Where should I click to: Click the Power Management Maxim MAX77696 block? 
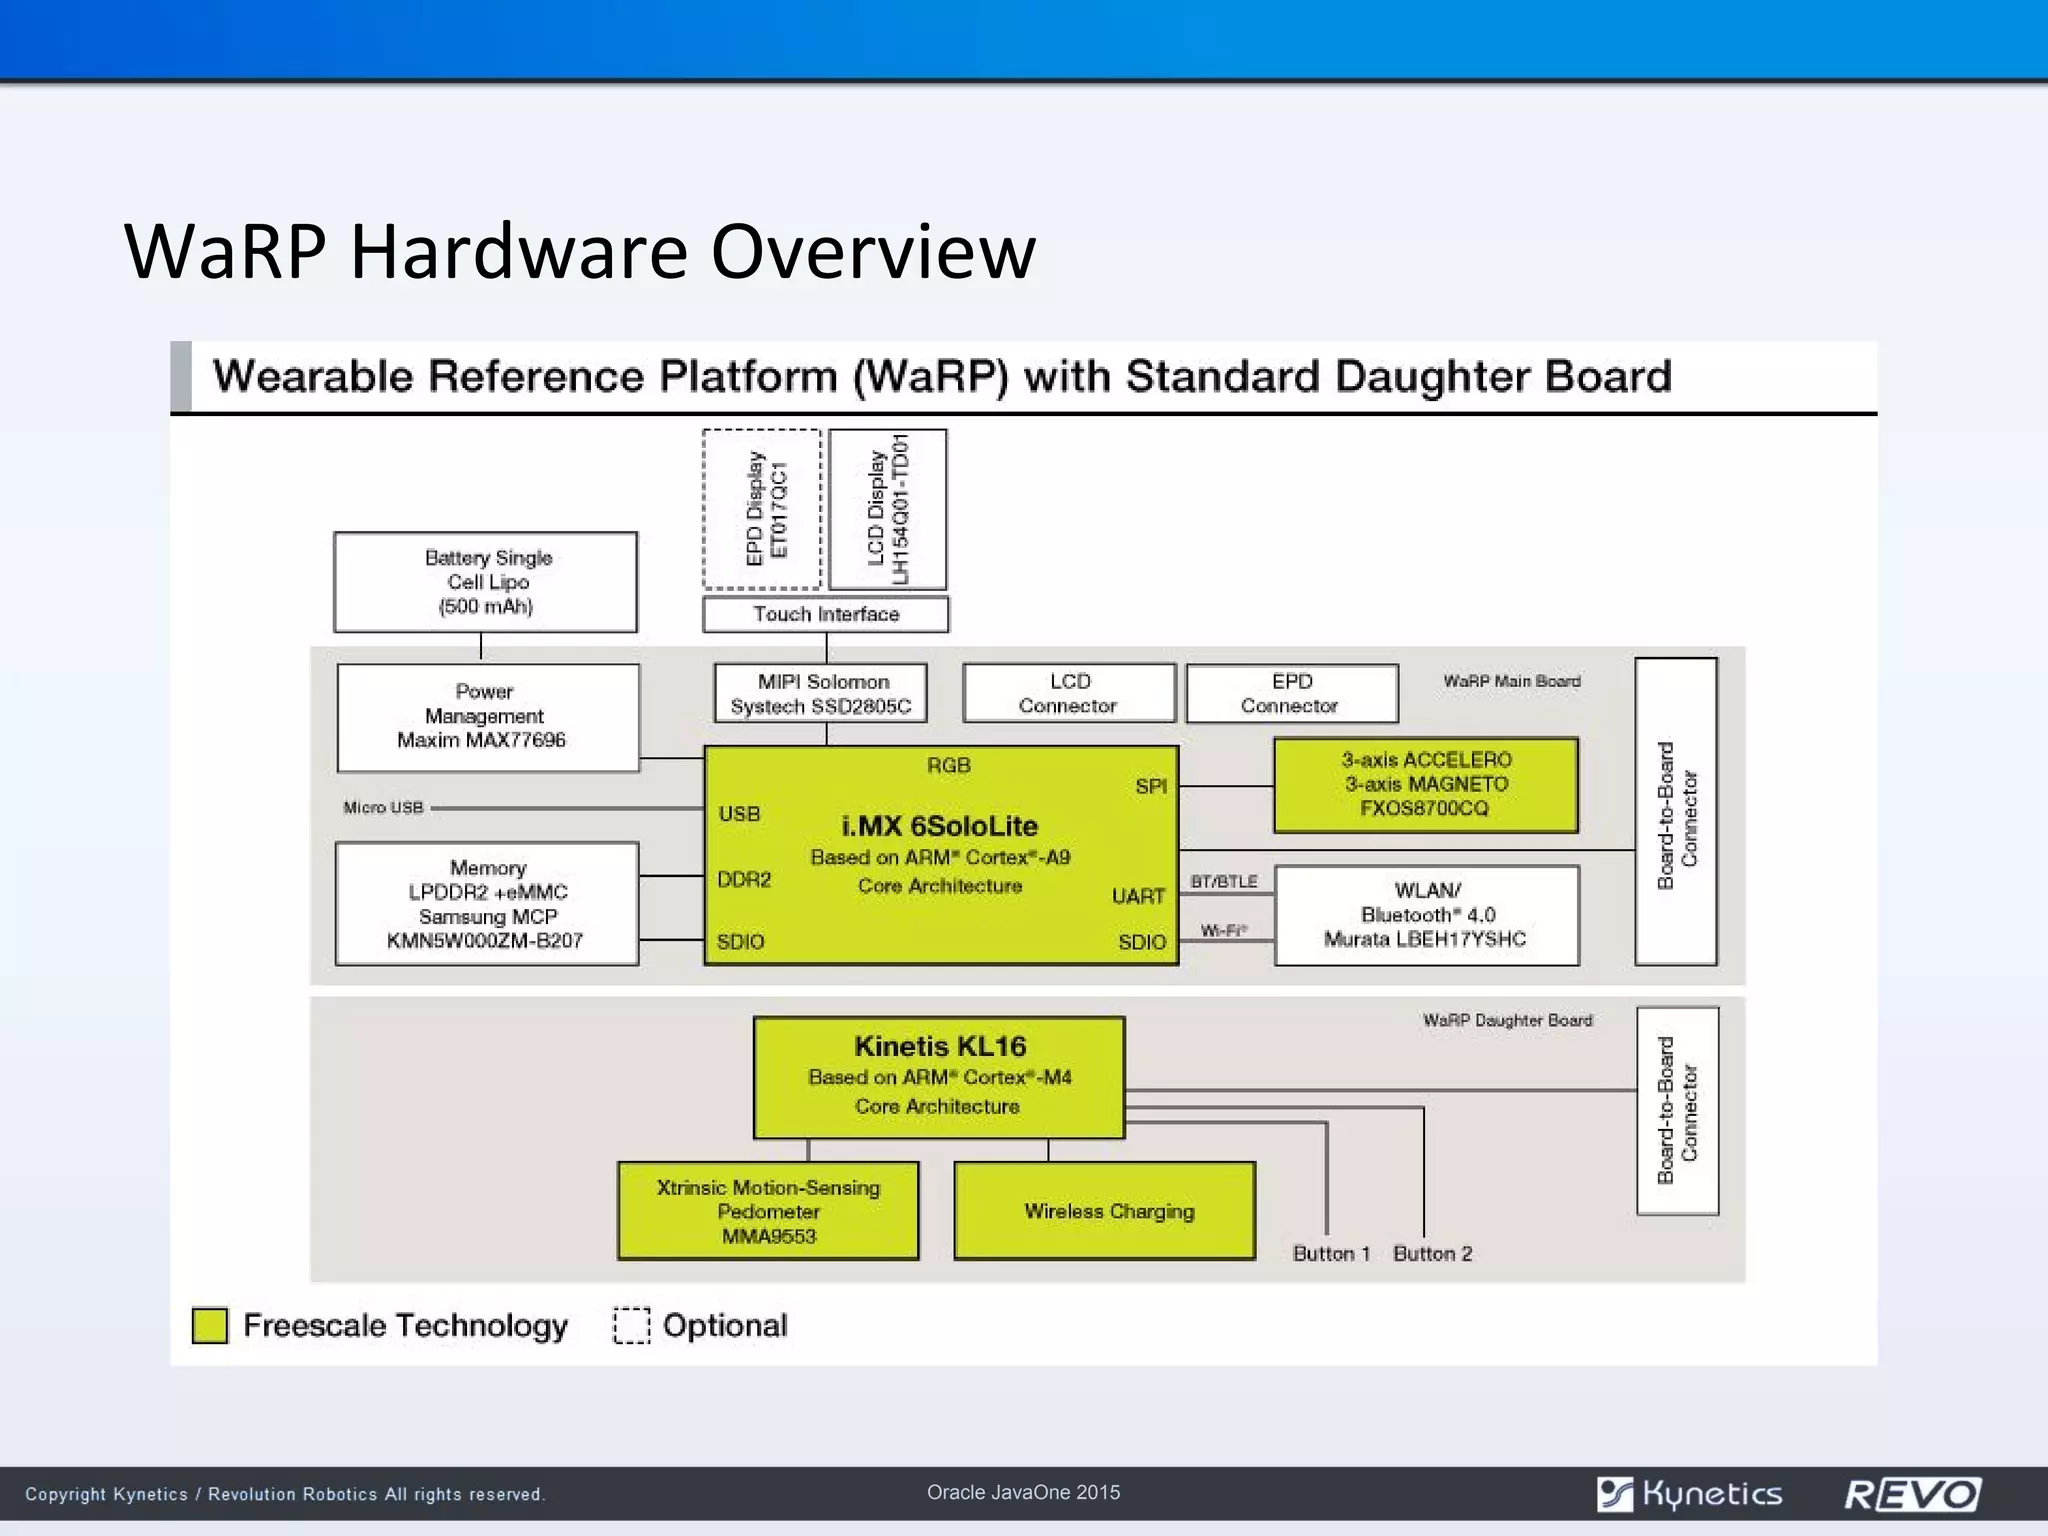tap(488, 717)
